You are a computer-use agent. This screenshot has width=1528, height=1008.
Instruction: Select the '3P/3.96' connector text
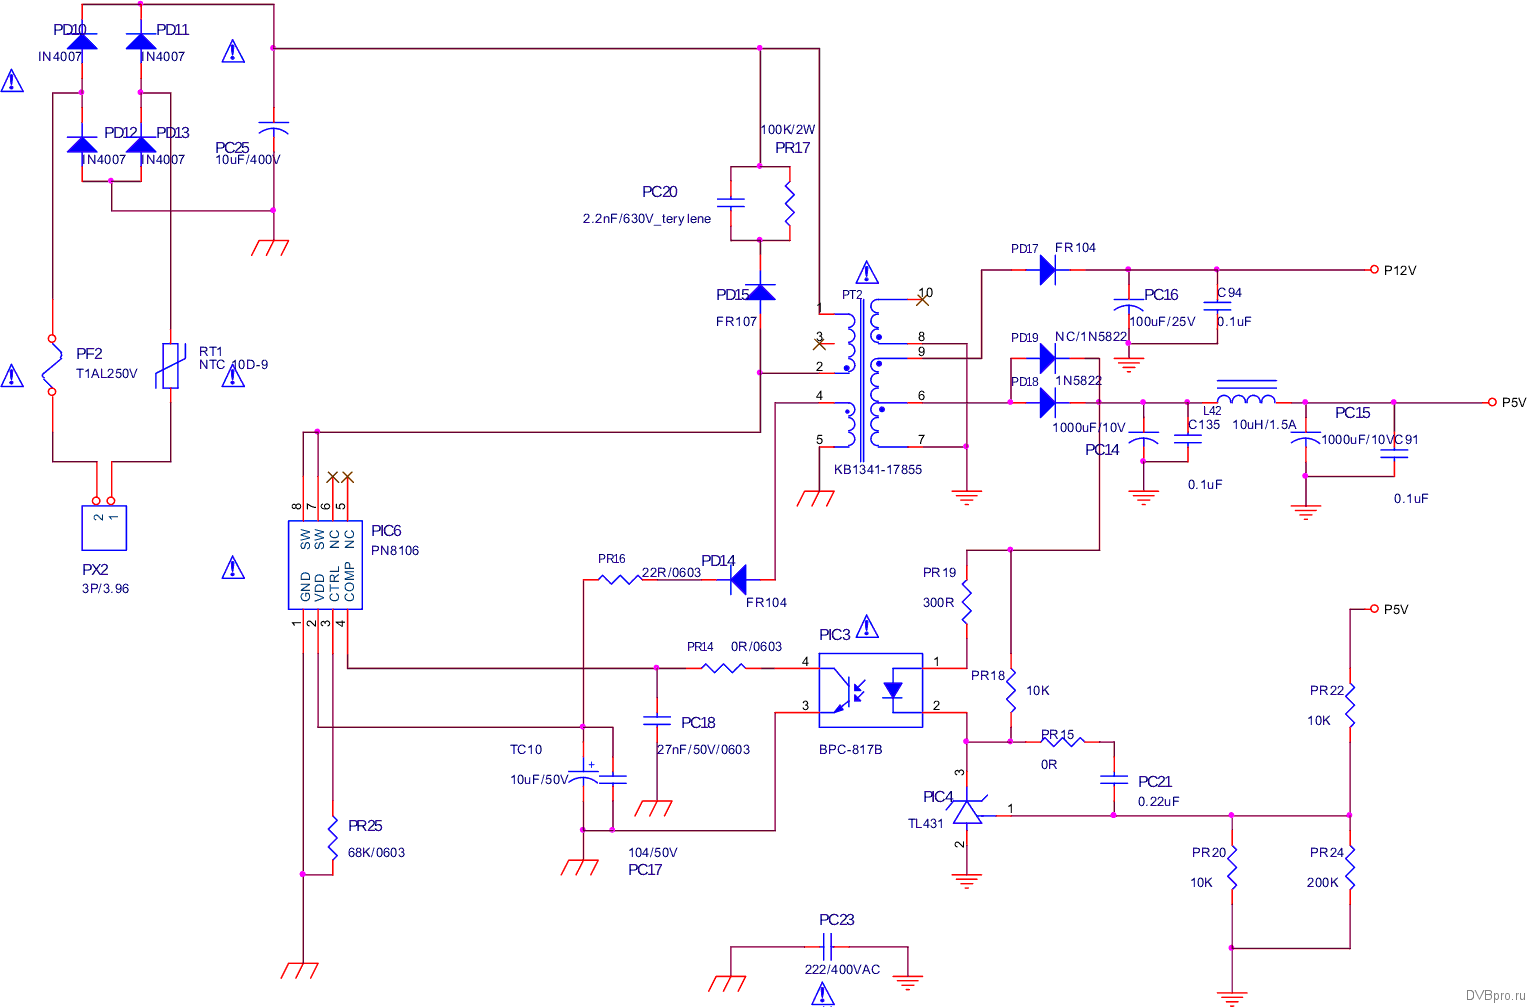(106, 589)
